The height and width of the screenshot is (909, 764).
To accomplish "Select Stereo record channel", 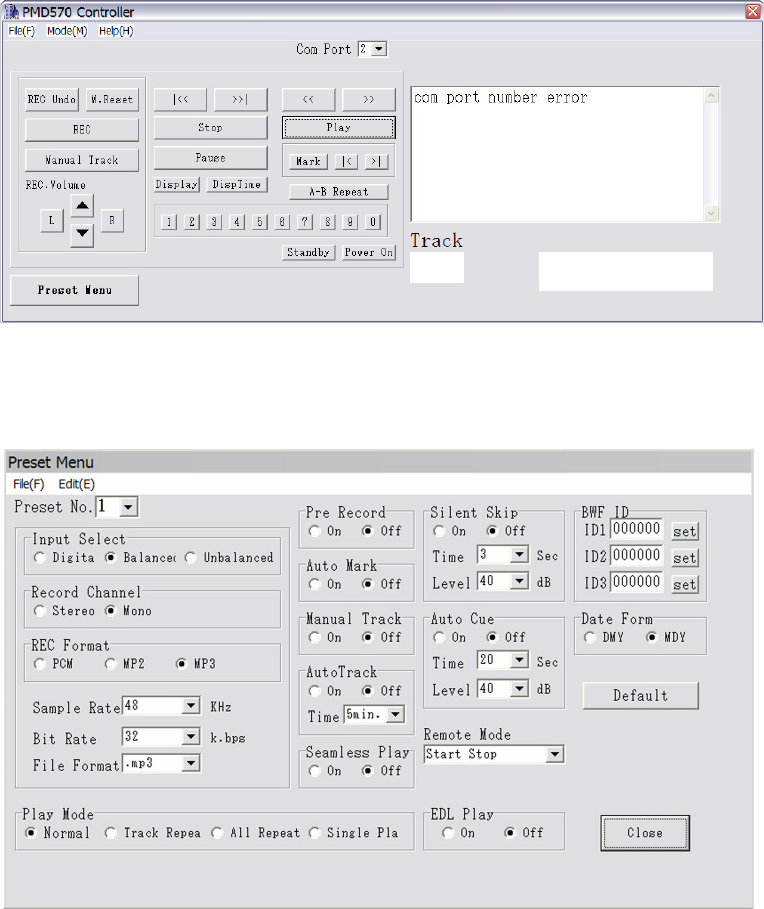I will pyautogui.click(x=39, y=611).
